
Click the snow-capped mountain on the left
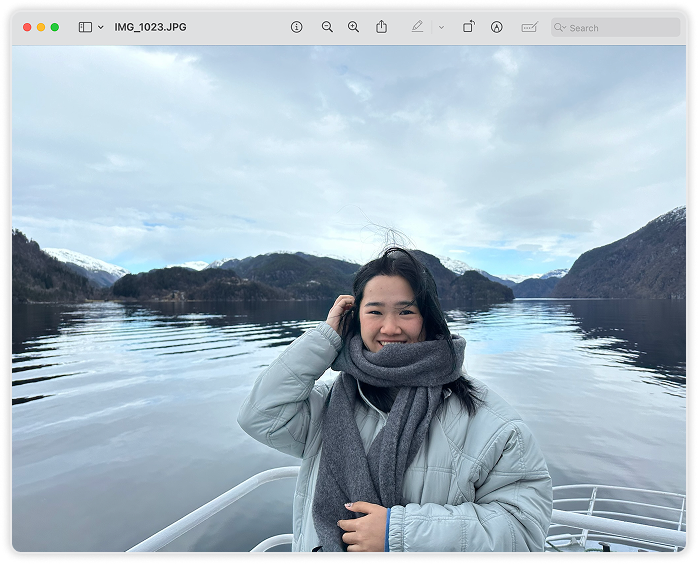pyautogui.click(x=85, y=264)
